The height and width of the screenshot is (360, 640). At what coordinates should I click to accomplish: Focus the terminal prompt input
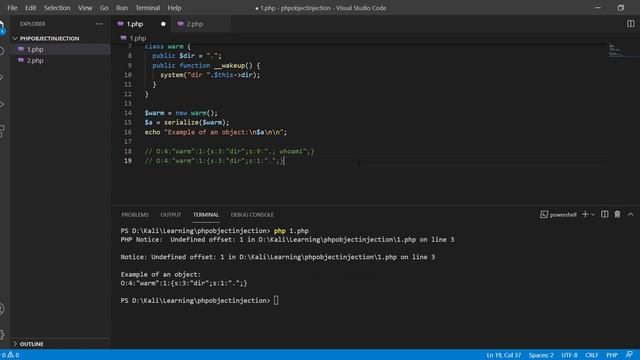coord(276,300)
